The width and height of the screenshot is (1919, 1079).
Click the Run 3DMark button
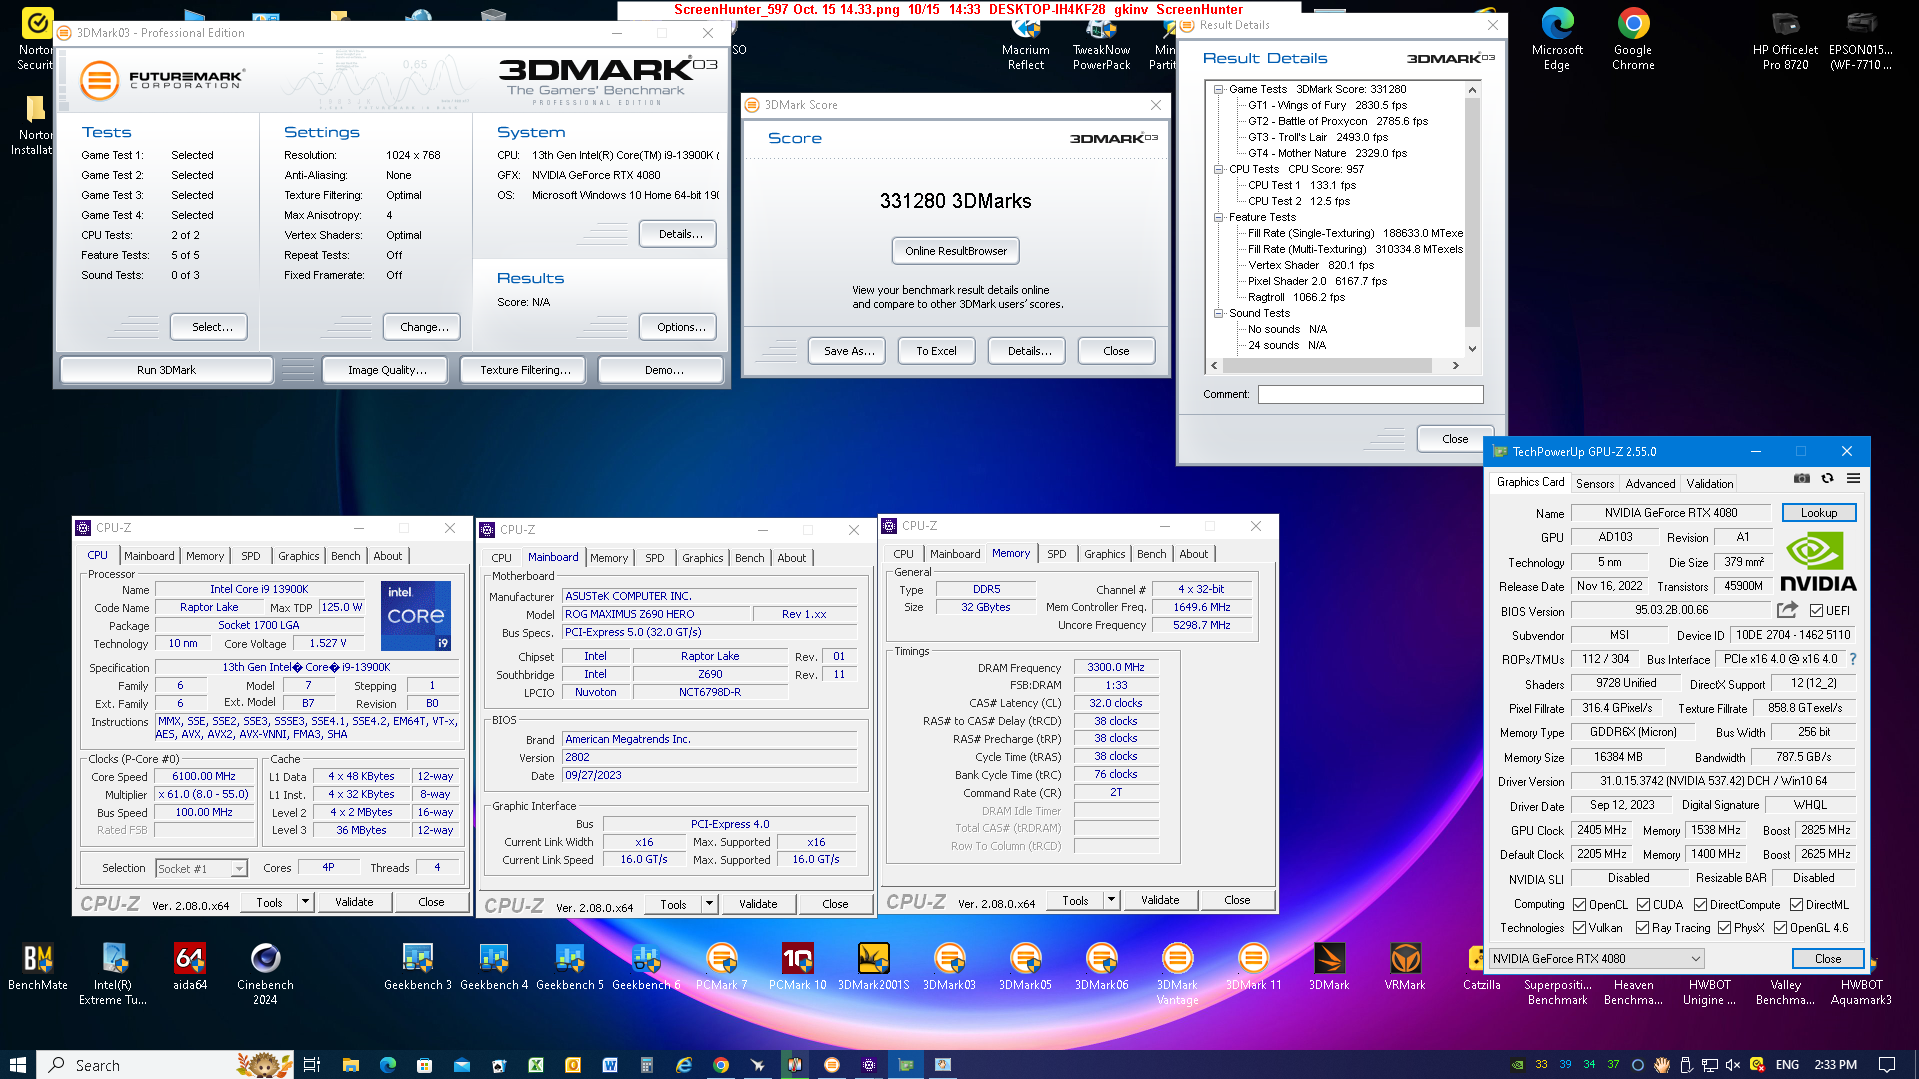166,370
